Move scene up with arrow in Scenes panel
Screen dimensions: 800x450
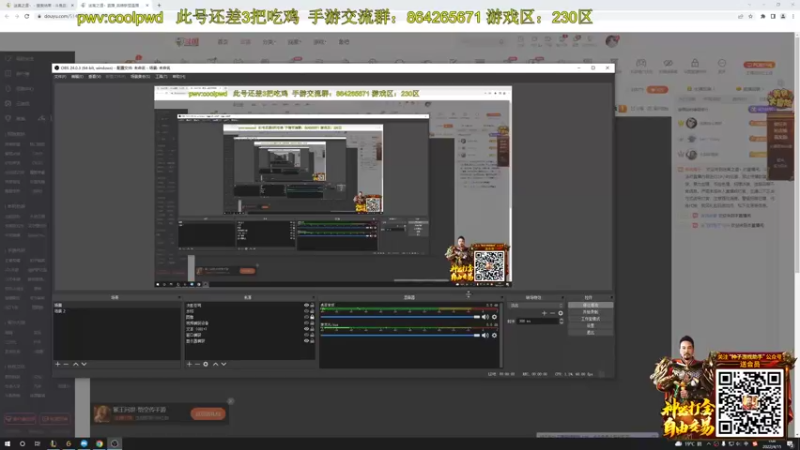point(76,364)
